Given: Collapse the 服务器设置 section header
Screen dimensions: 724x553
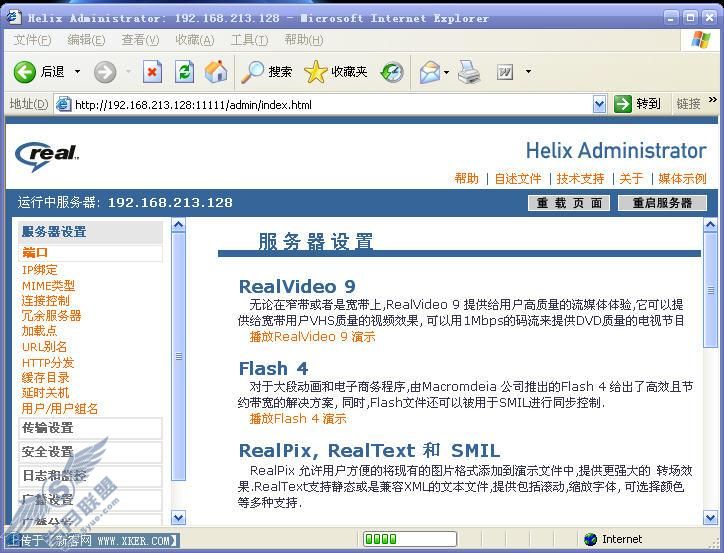Looking at the screenshot, I should [x=90, y=232].
